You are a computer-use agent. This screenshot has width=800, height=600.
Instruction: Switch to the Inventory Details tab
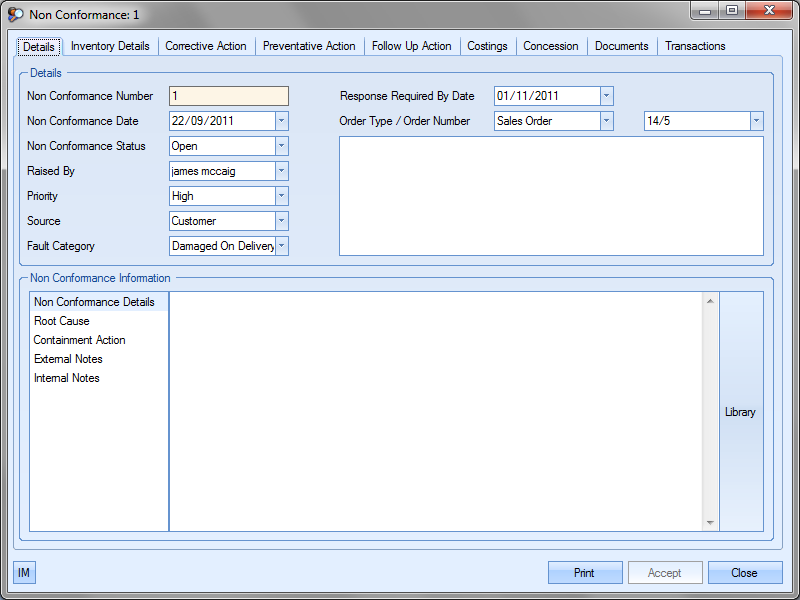point(110,46)
